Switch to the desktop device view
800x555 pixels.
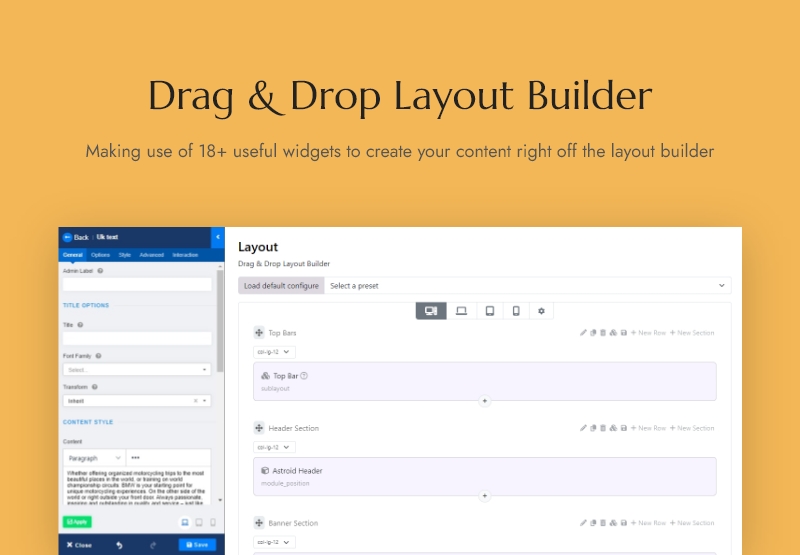[x=431, y=311]
